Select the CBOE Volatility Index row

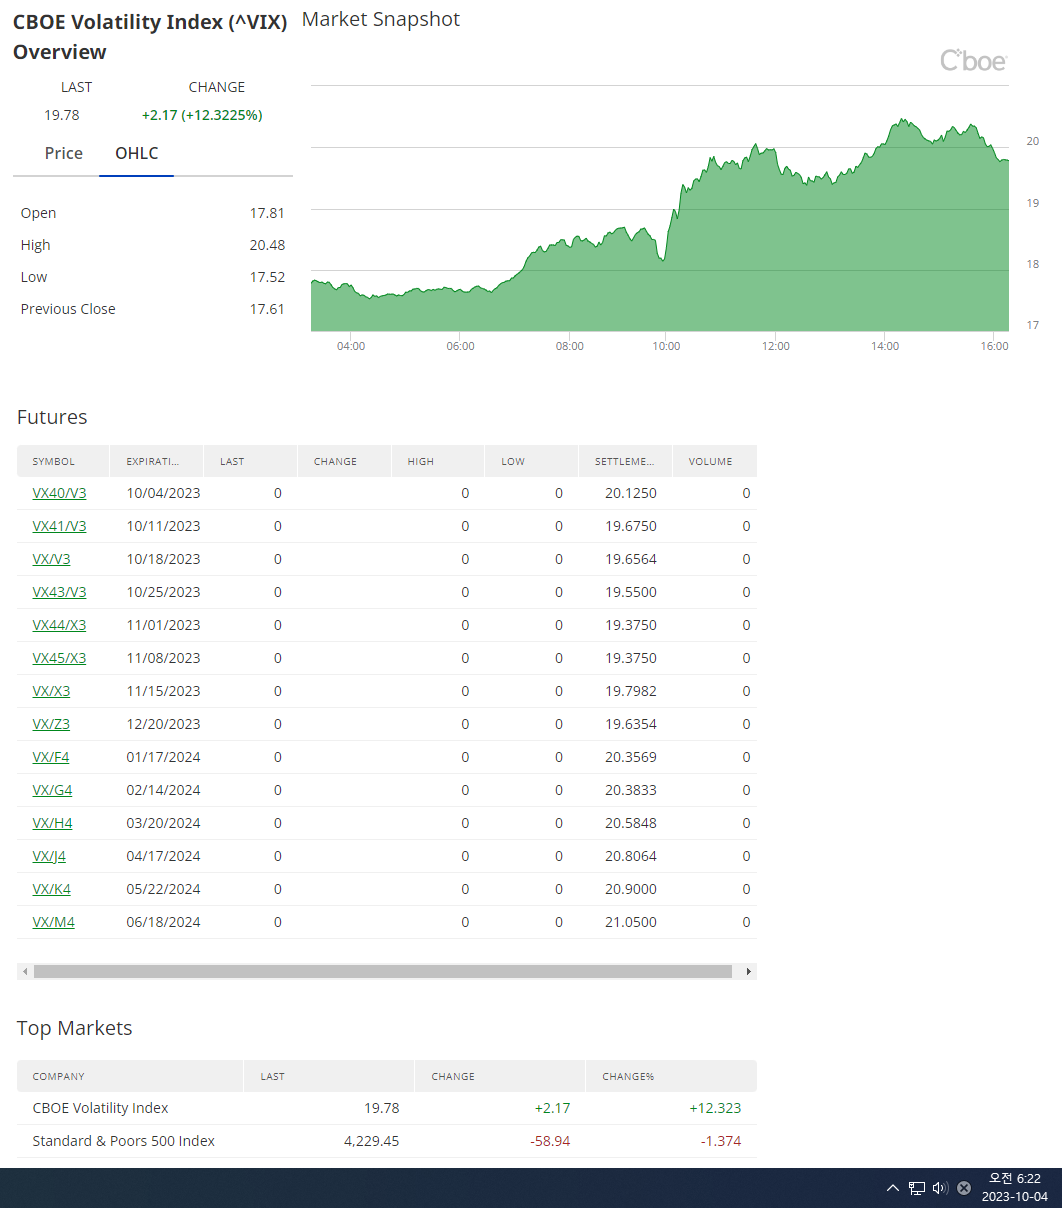387,1108
